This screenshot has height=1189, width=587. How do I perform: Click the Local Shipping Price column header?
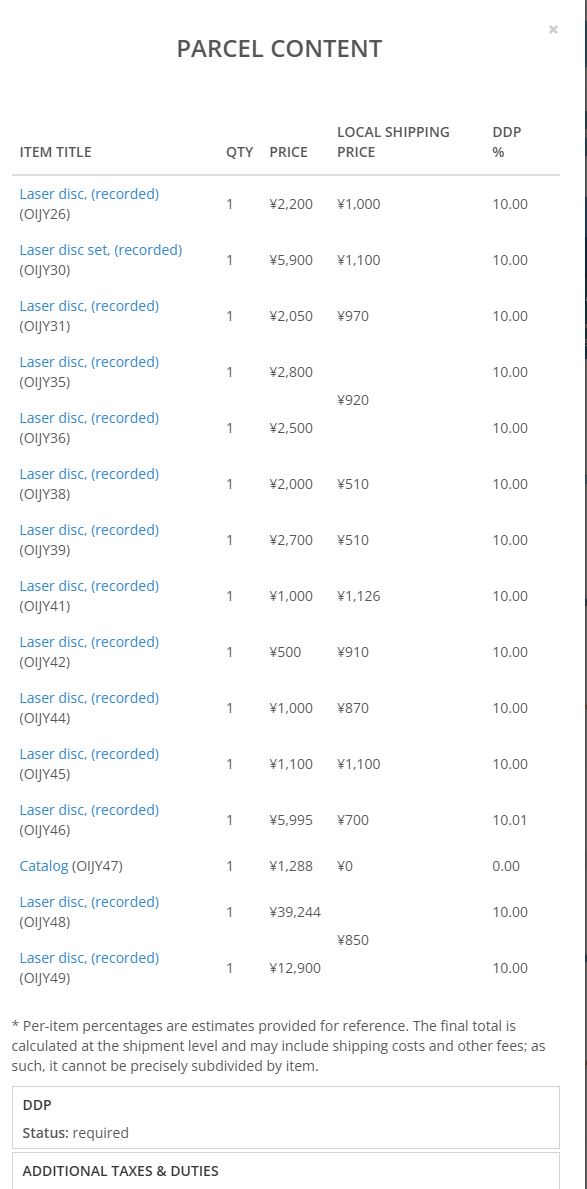(393, 142)
